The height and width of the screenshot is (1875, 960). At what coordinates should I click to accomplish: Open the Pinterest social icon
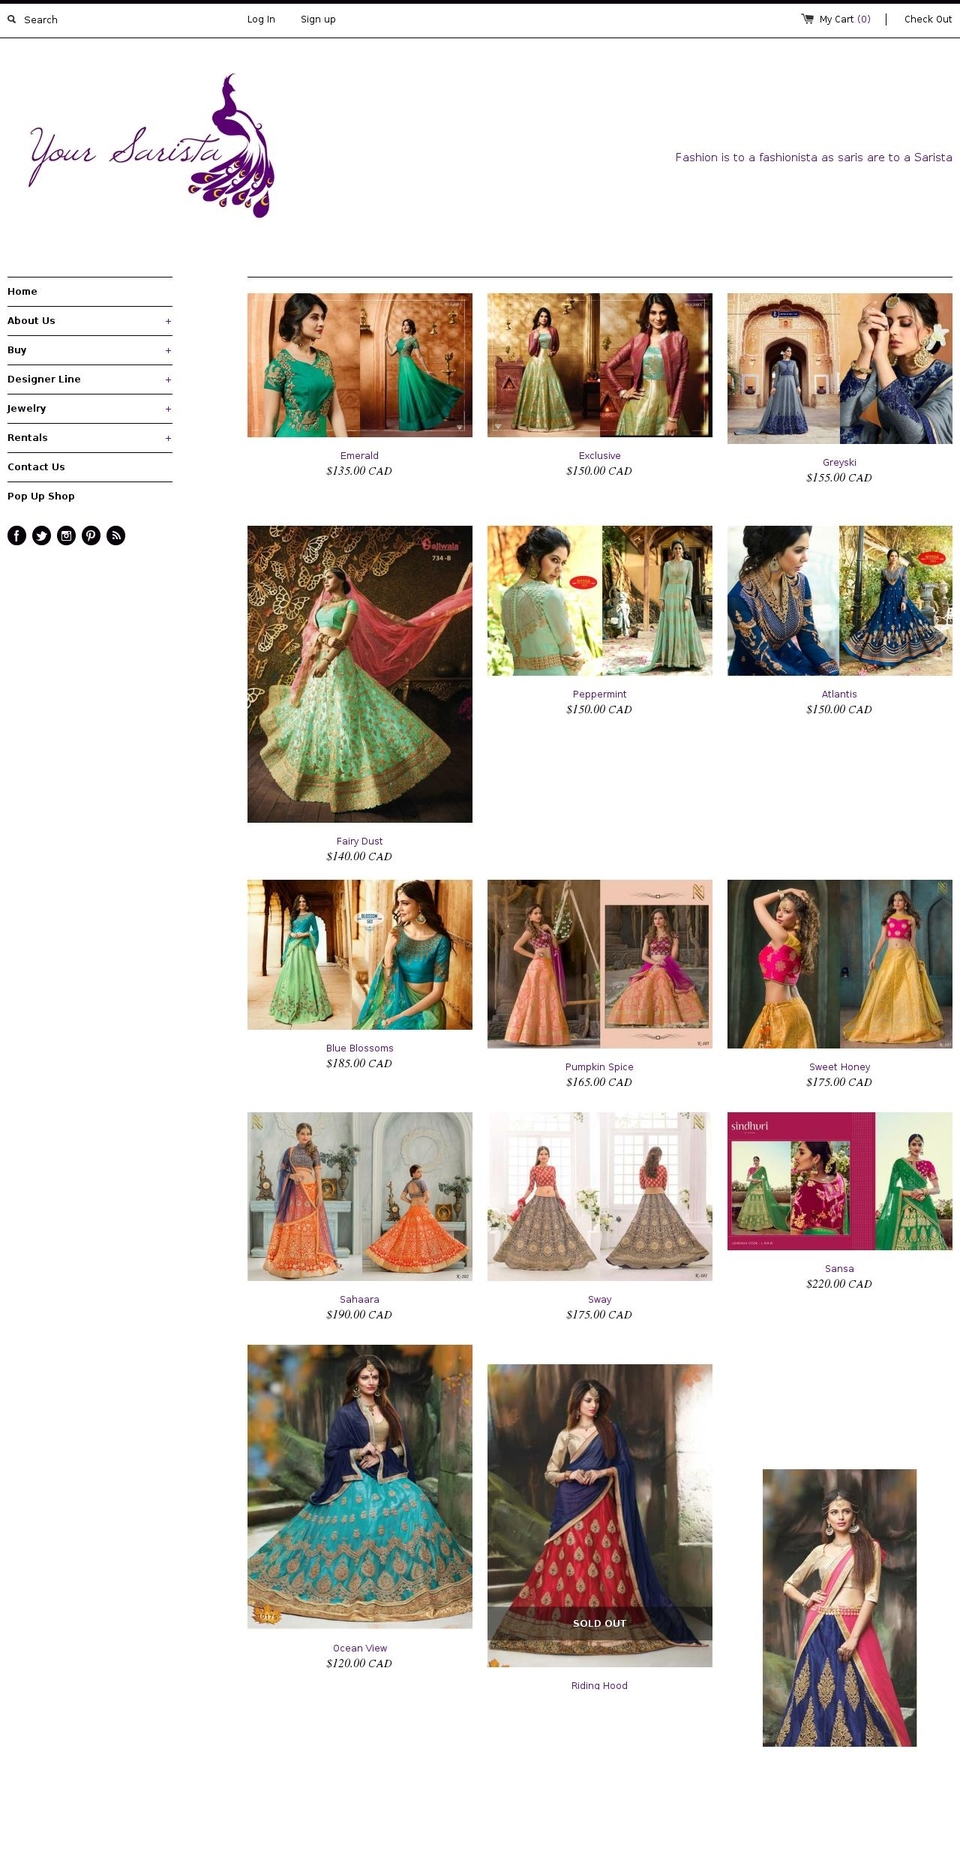91,536
